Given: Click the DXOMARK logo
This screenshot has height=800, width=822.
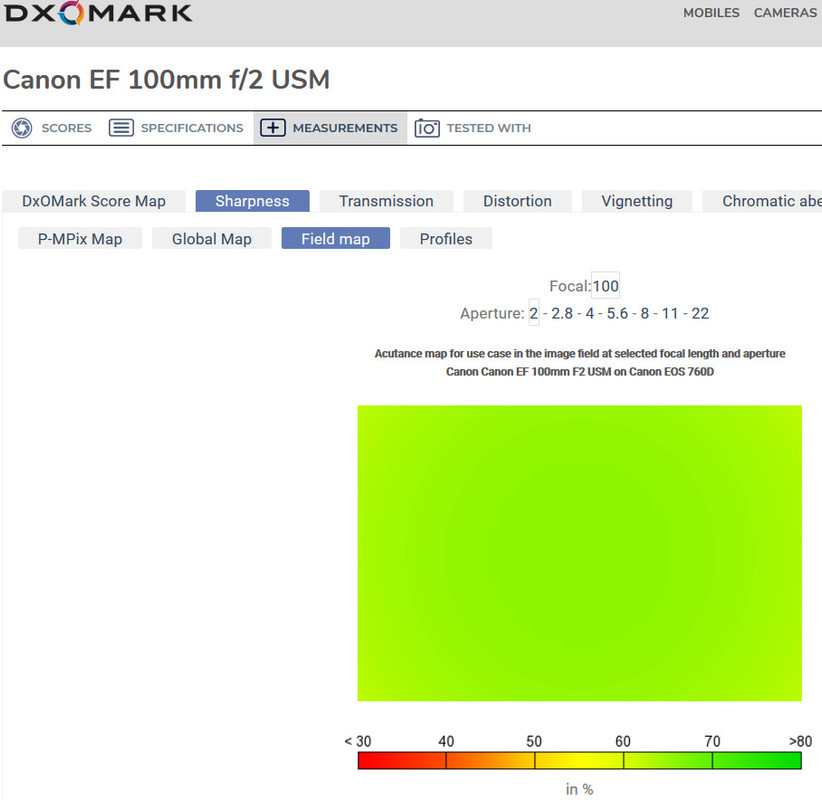Looking at the screenshot, I should point(98,13).
